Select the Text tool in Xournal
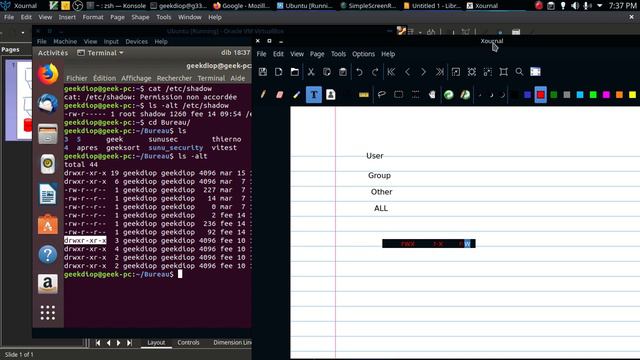640x360 pixels. 313,95
